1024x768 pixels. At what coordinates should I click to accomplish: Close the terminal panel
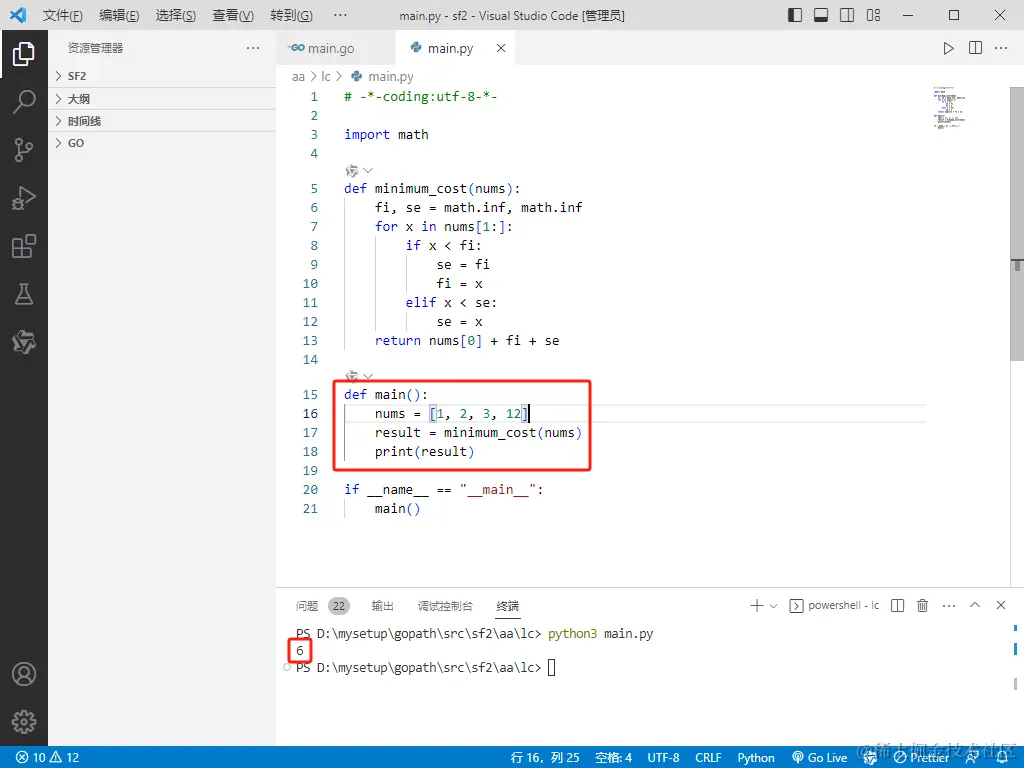click(1000, 605)
